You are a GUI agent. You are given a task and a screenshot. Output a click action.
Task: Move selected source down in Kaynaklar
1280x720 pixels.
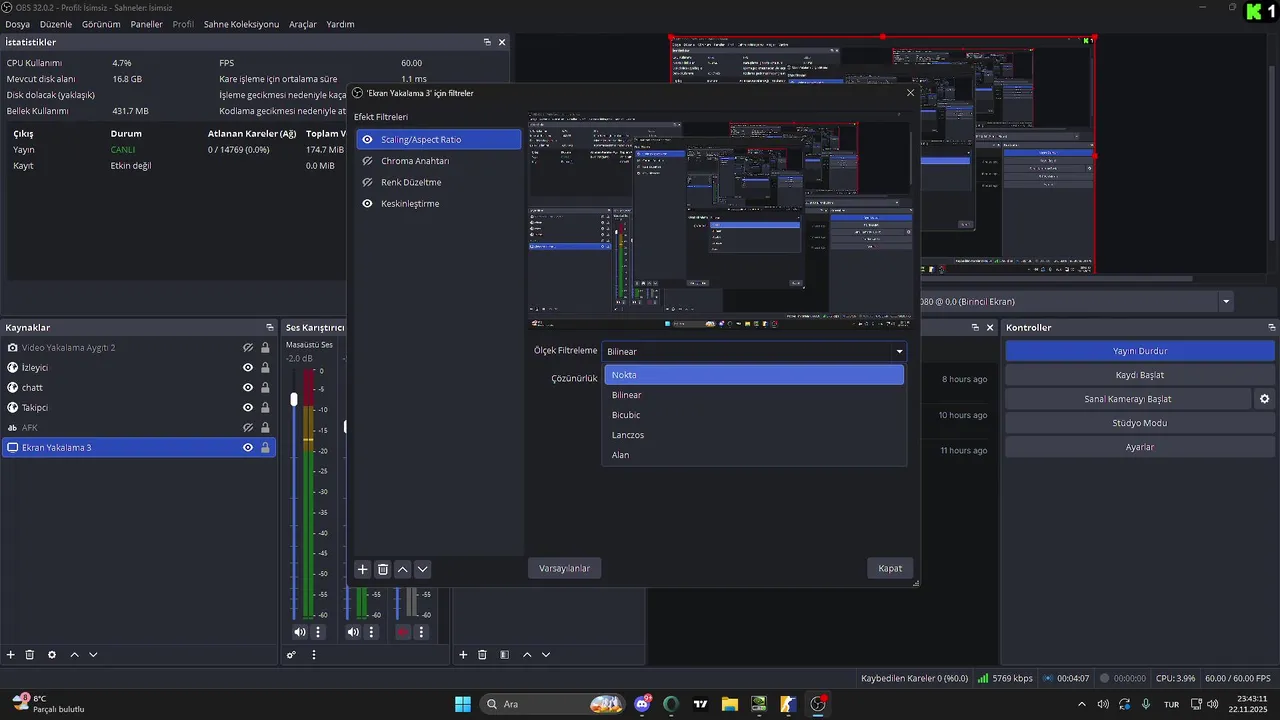click(93, 655)
